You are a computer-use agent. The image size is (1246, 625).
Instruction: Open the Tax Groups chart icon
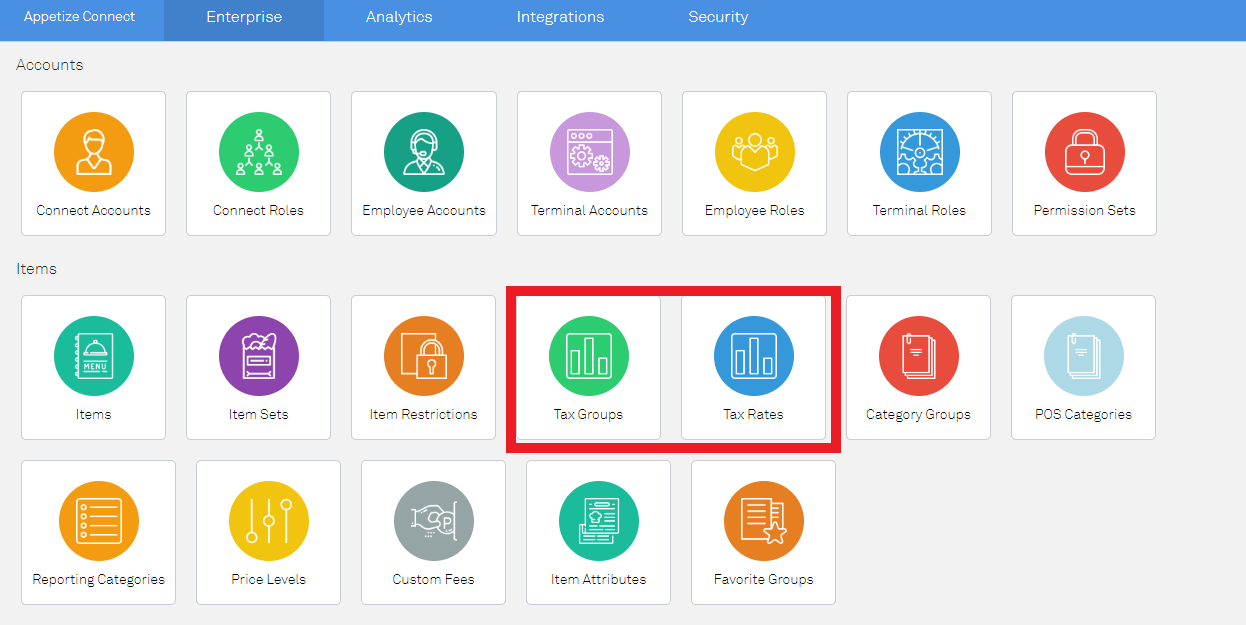[x=589, y=356]
